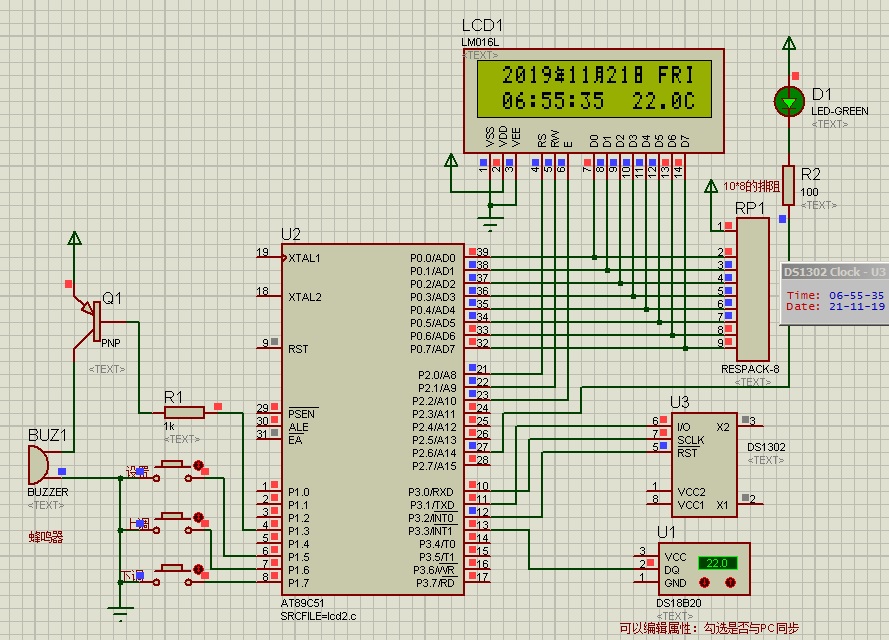Click the ground symbol under the push buttons

pyautogui.click(x=120, y=614)
